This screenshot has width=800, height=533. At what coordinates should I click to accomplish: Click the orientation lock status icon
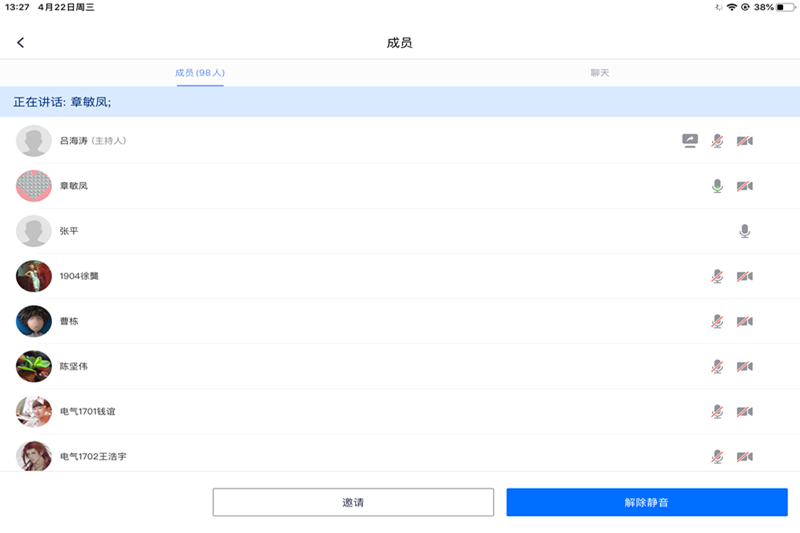[745, 7]
